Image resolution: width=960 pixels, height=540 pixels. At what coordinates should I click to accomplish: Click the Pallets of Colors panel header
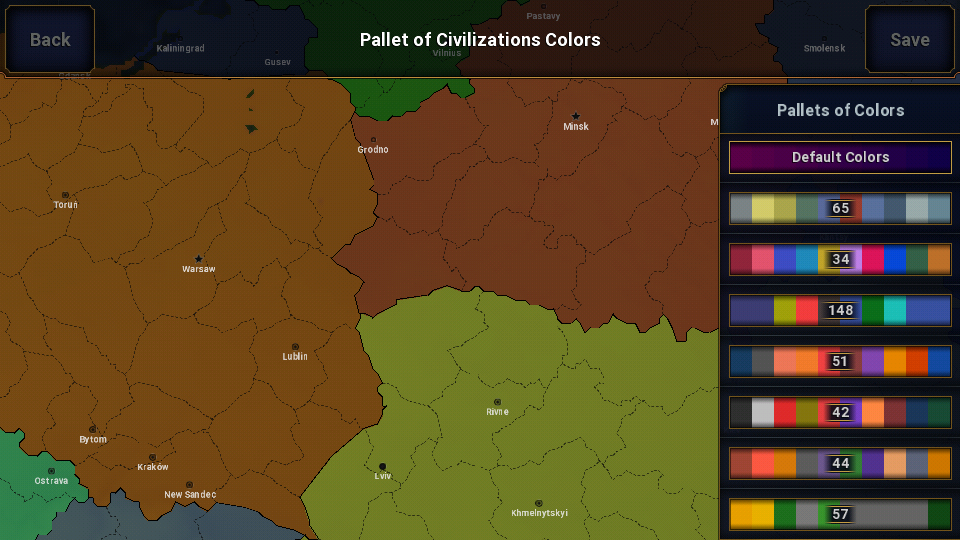(840, 110)
